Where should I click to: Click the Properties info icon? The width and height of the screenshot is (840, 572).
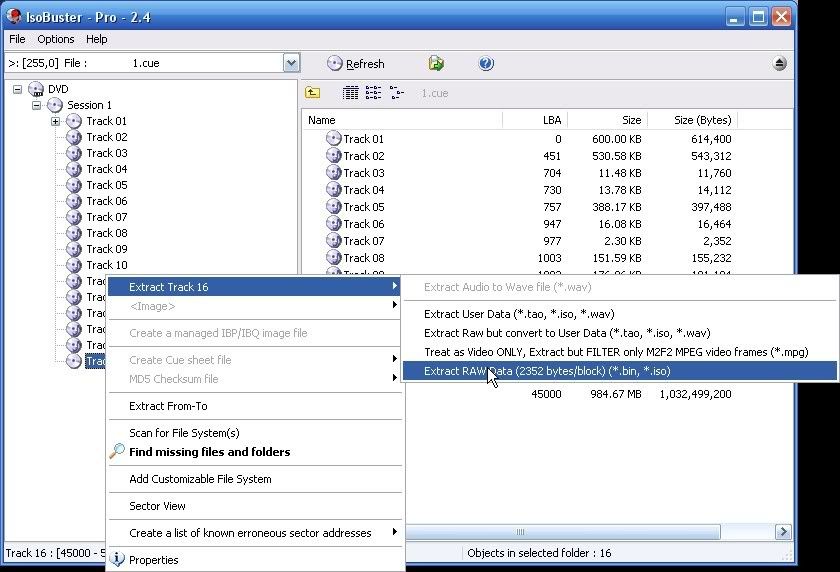[x=117, y=559]
